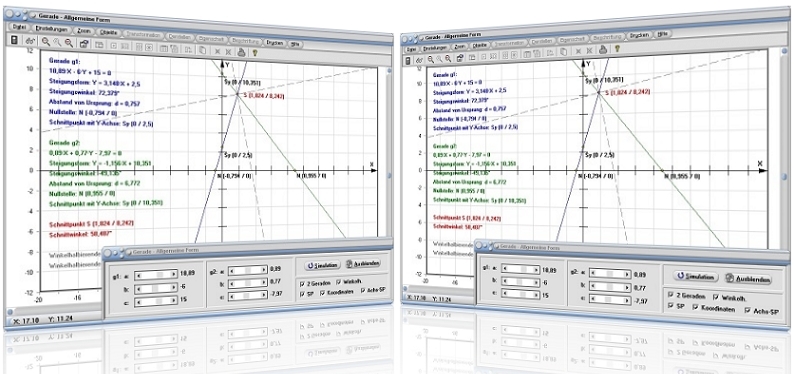Toggle the 'Koordinaten' checkbox in right panel

tap(696, 307)
